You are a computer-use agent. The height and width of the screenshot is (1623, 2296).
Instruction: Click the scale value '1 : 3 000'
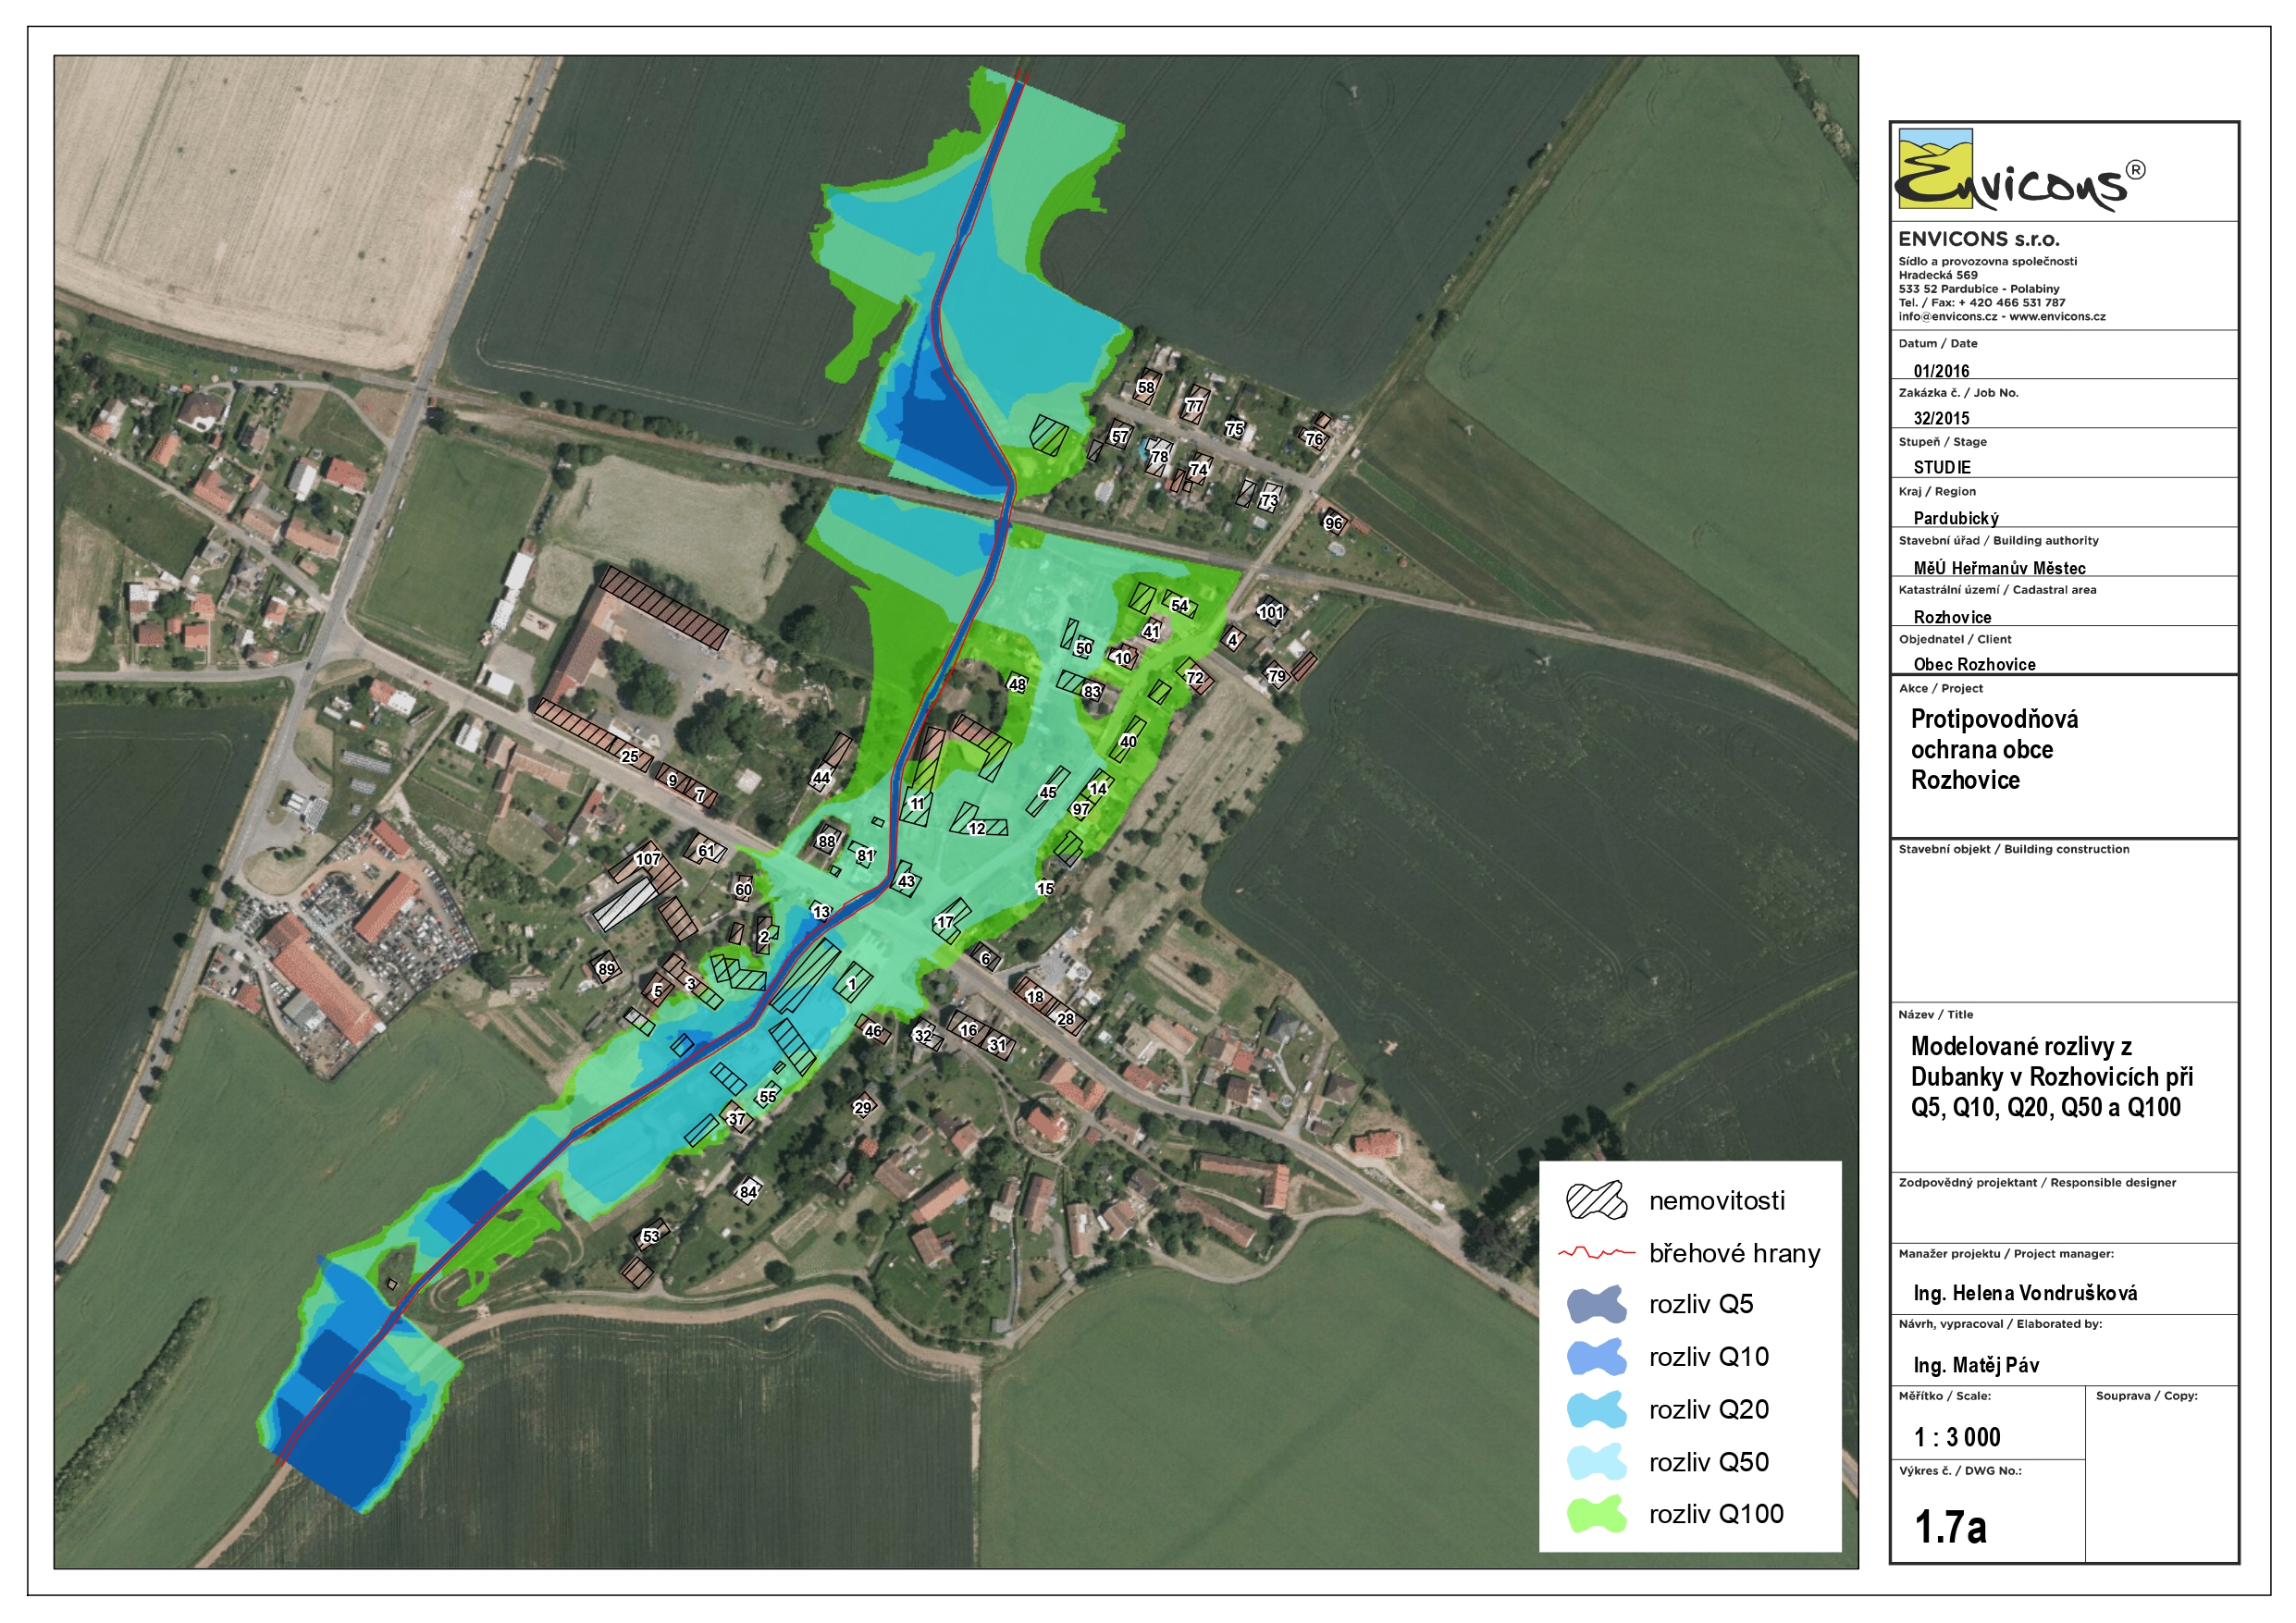1957,1437
